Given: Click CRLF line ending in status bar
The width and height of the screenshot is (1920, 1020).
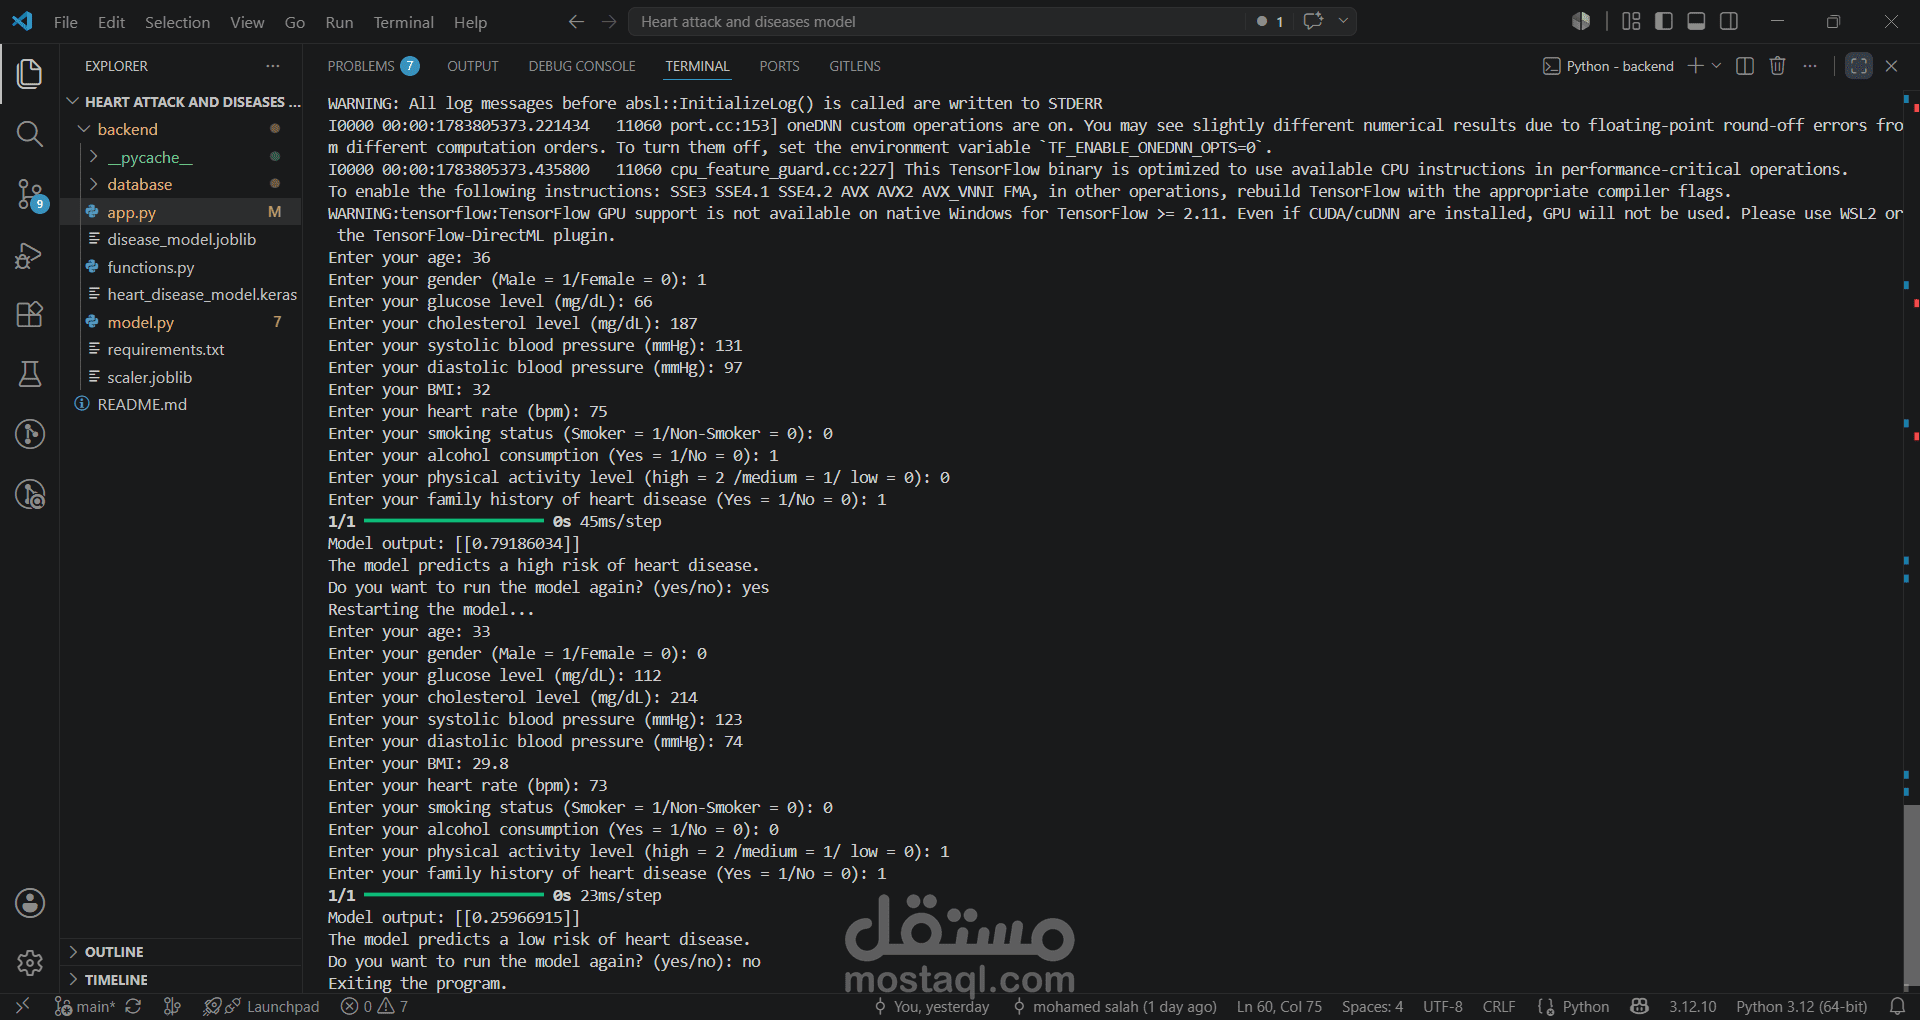Looking at the screenshot, I should [1498, 1006].
